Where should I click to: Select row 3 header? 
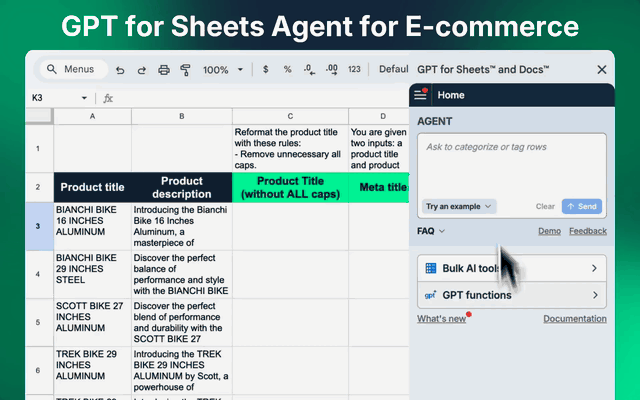point(39,227)
